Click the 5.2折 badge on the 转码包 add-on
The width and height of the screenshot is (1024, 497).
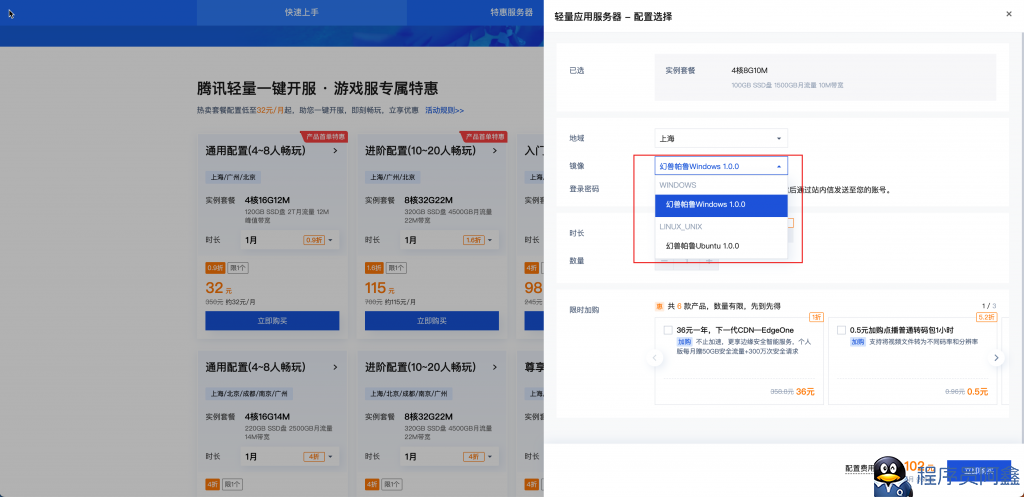985,317
